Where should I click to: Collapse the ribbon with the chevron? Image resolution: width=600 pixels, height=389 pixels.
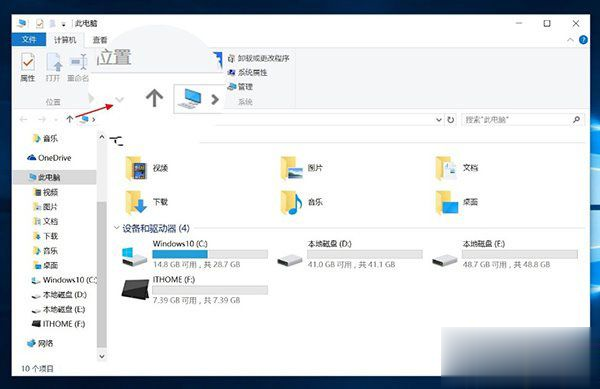click(x=570, y=40)
